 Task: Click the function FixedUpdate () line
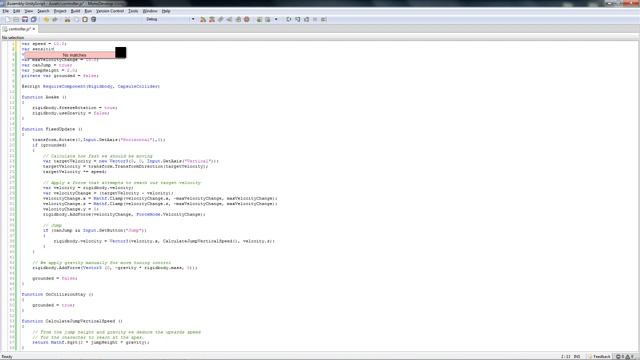pyautogui.click(x=52, y=129)
